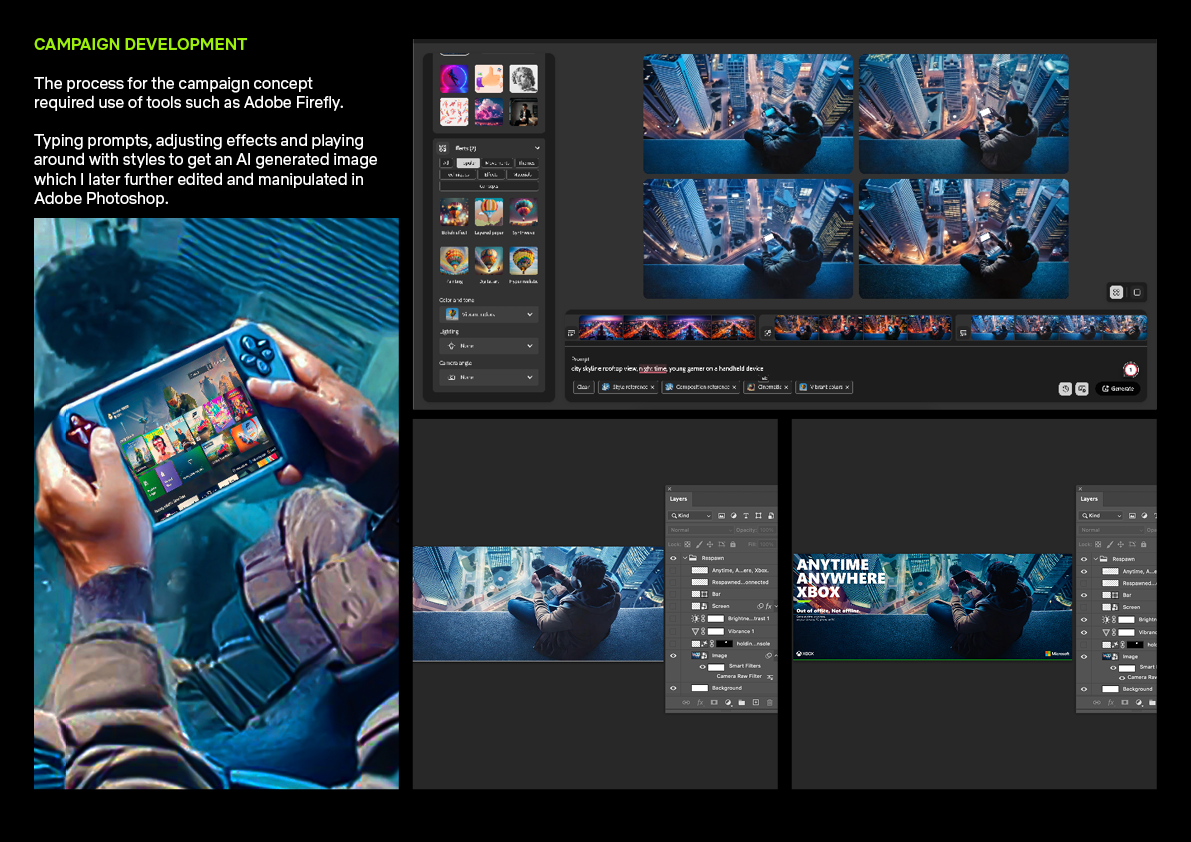
Task: Hide the Image layer in left Layers panel
Action: (x=673, y=655)
